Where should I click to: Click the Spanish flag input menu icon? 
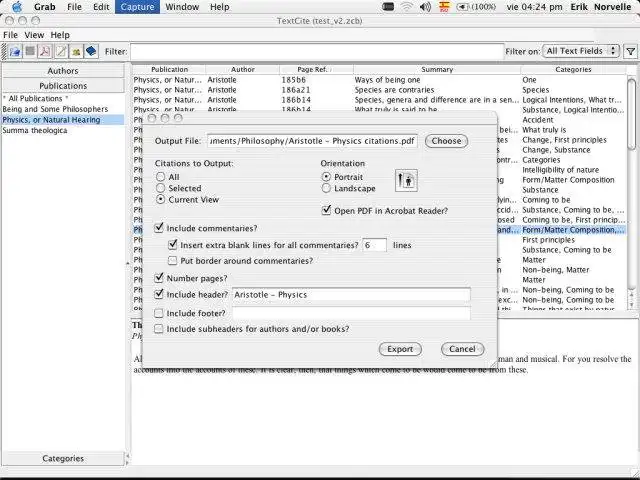(x=444, y=7)
